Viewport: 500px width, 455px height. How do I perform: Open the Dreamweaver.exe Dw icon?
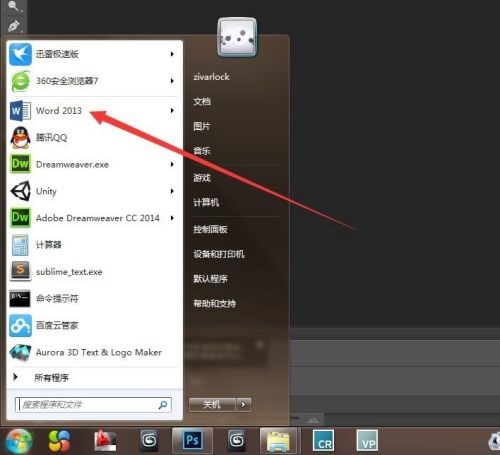pyautogui.click(x=20, y=164)
